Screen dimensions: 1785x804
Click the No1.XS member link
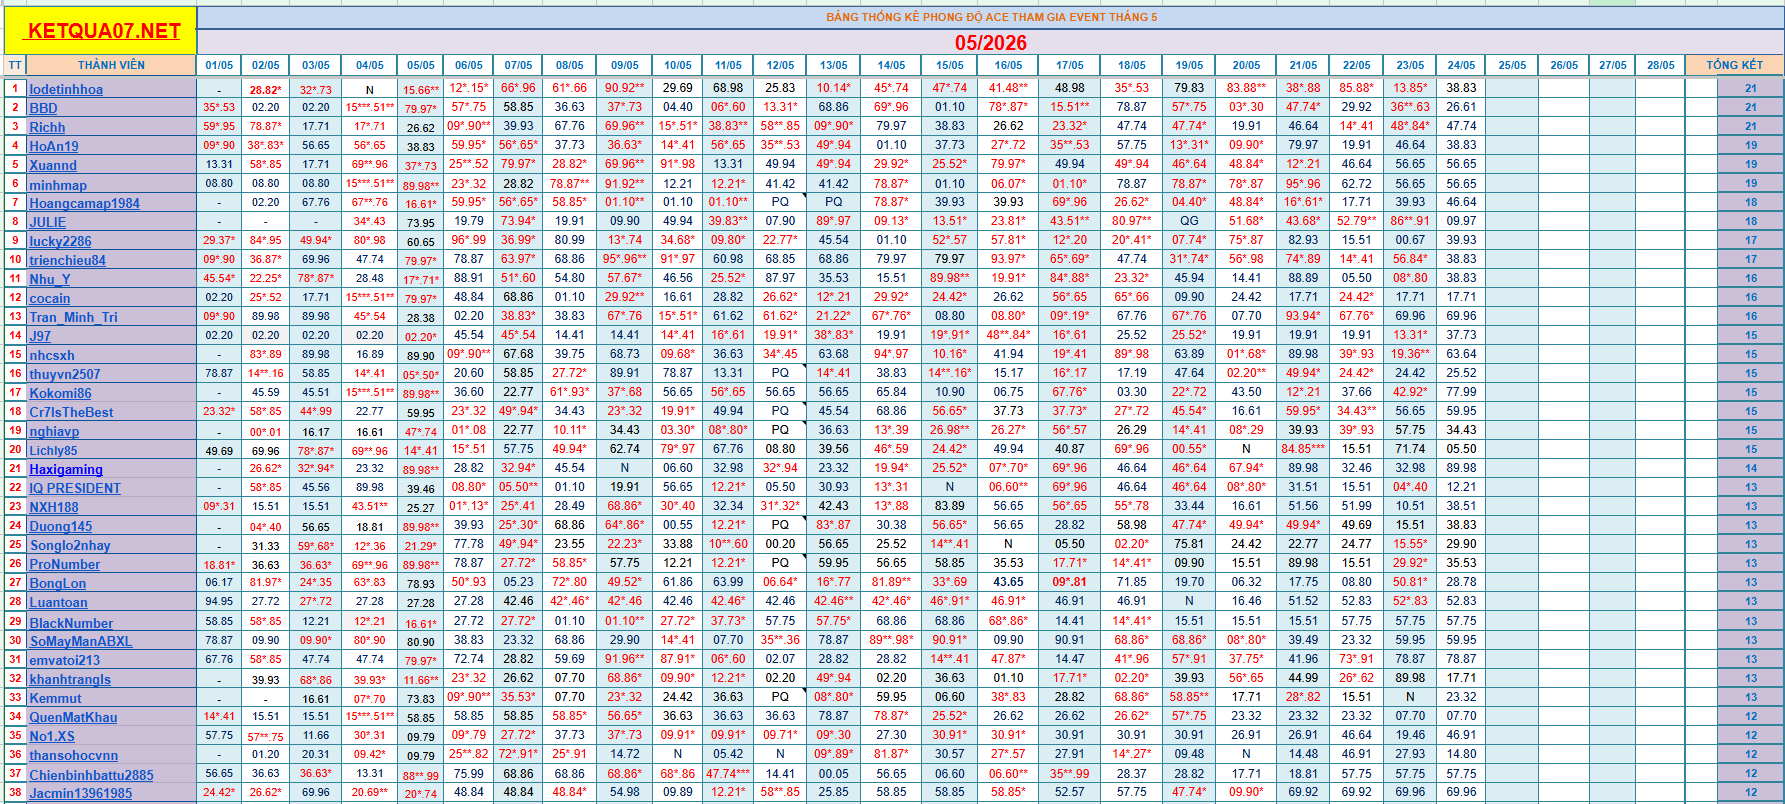[x=52, y=736]
